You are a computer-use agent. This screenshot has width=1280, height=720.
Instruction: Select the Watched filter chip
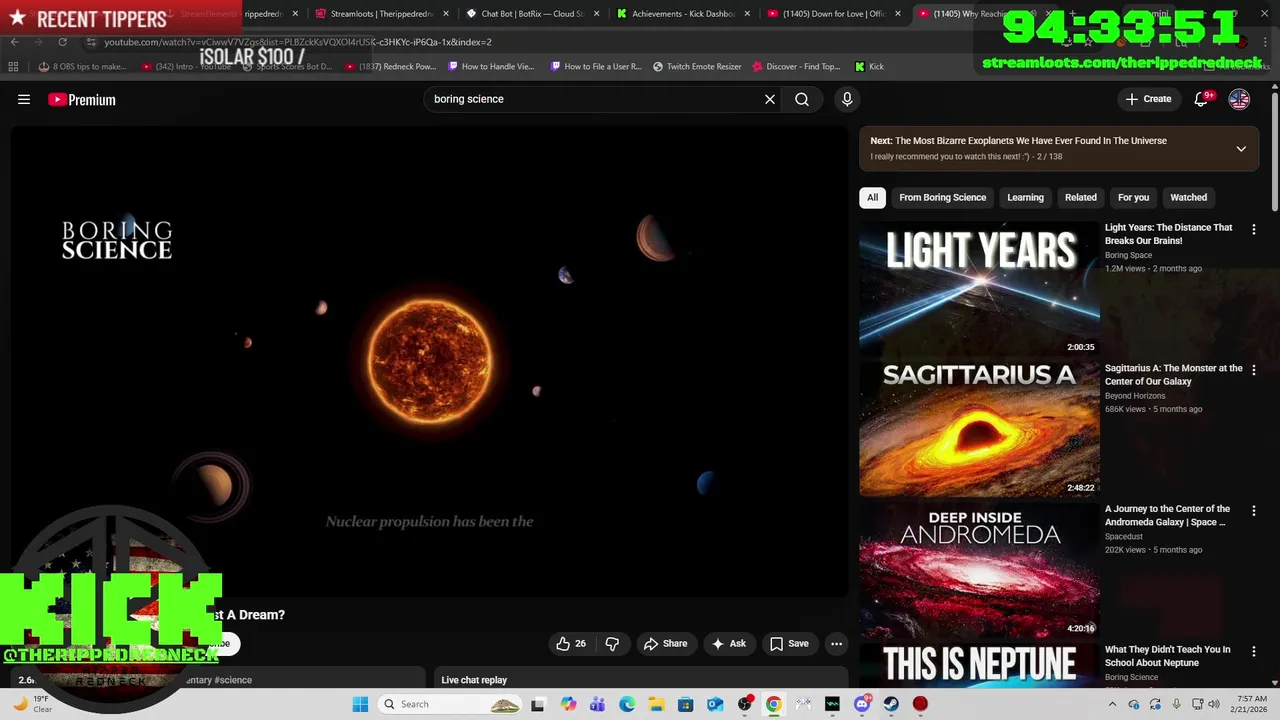tap(1189, 197)
